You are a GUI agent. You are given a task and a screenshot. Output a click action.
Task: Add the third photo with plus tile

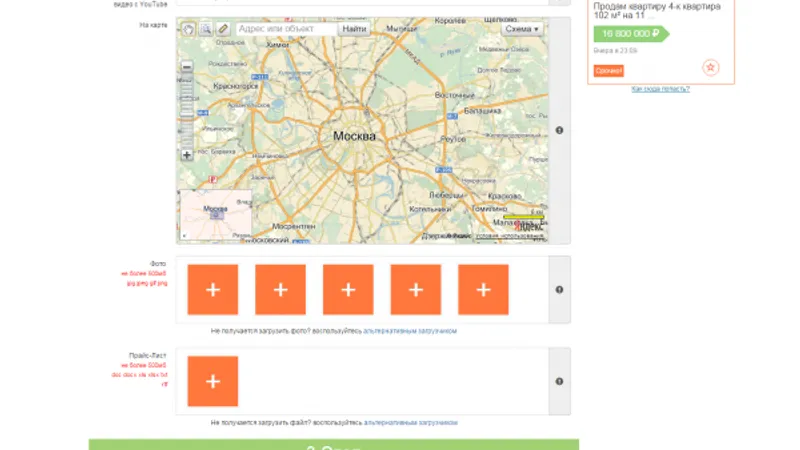tap(348, 289)
